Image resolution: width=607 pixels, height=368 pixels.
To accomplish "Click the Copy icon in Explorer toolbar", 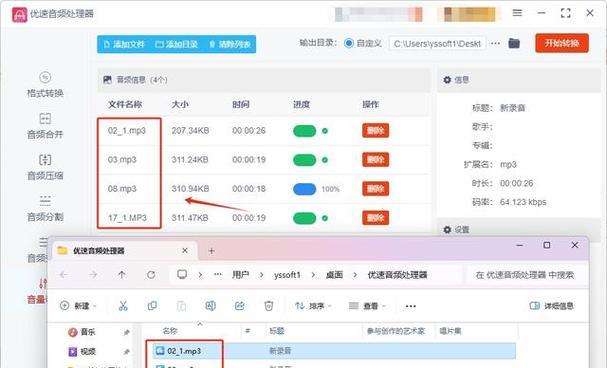I will (x=152, y=306).
